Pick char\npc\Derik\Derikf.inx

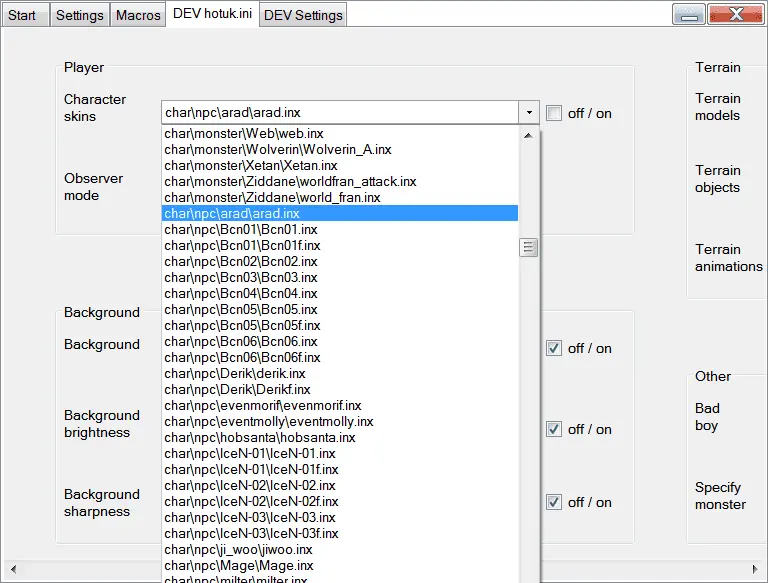340,389
